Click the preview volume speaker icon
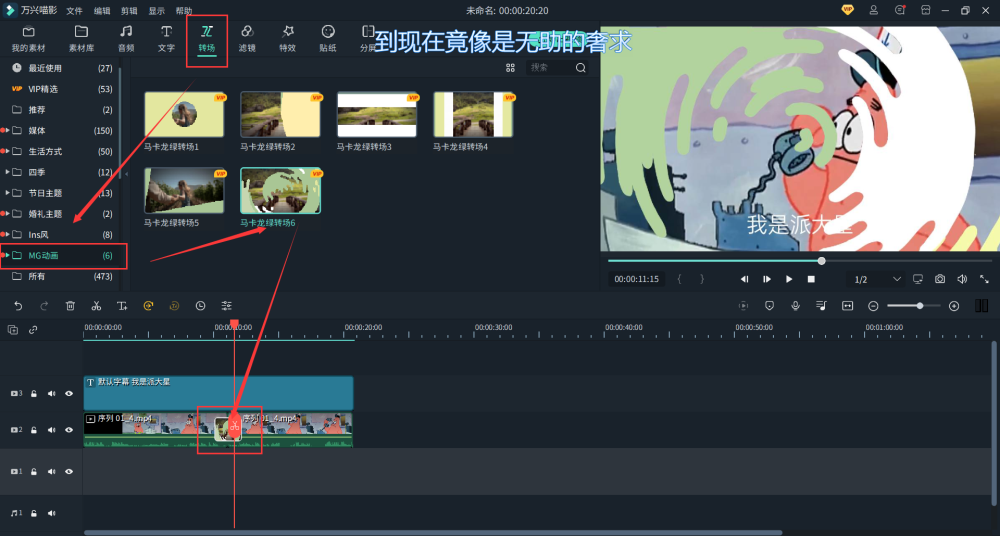The height and width of the screenshot is (536, 1000). tap(962, 279)
